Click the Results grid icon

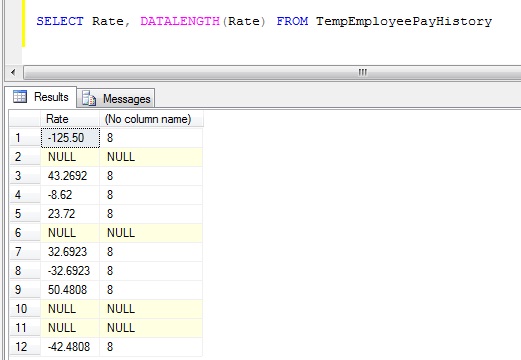pyautogui.click(x=20, y=97)
